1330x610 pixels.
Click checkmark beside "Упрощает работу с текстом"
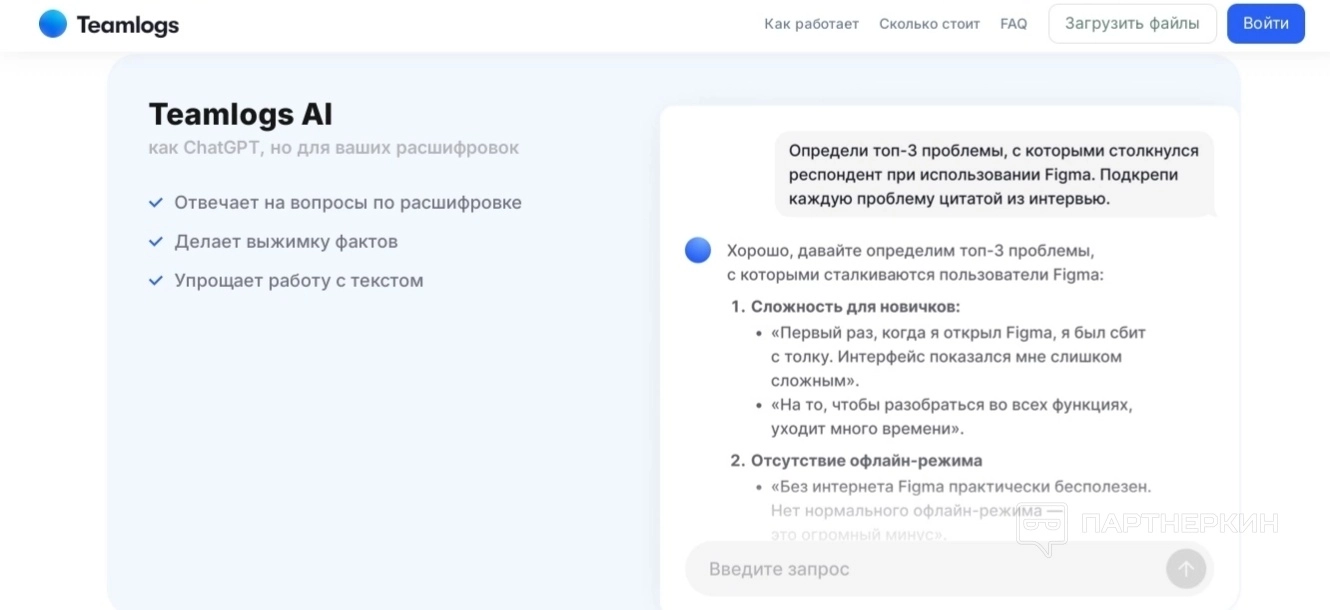(156, 281)
